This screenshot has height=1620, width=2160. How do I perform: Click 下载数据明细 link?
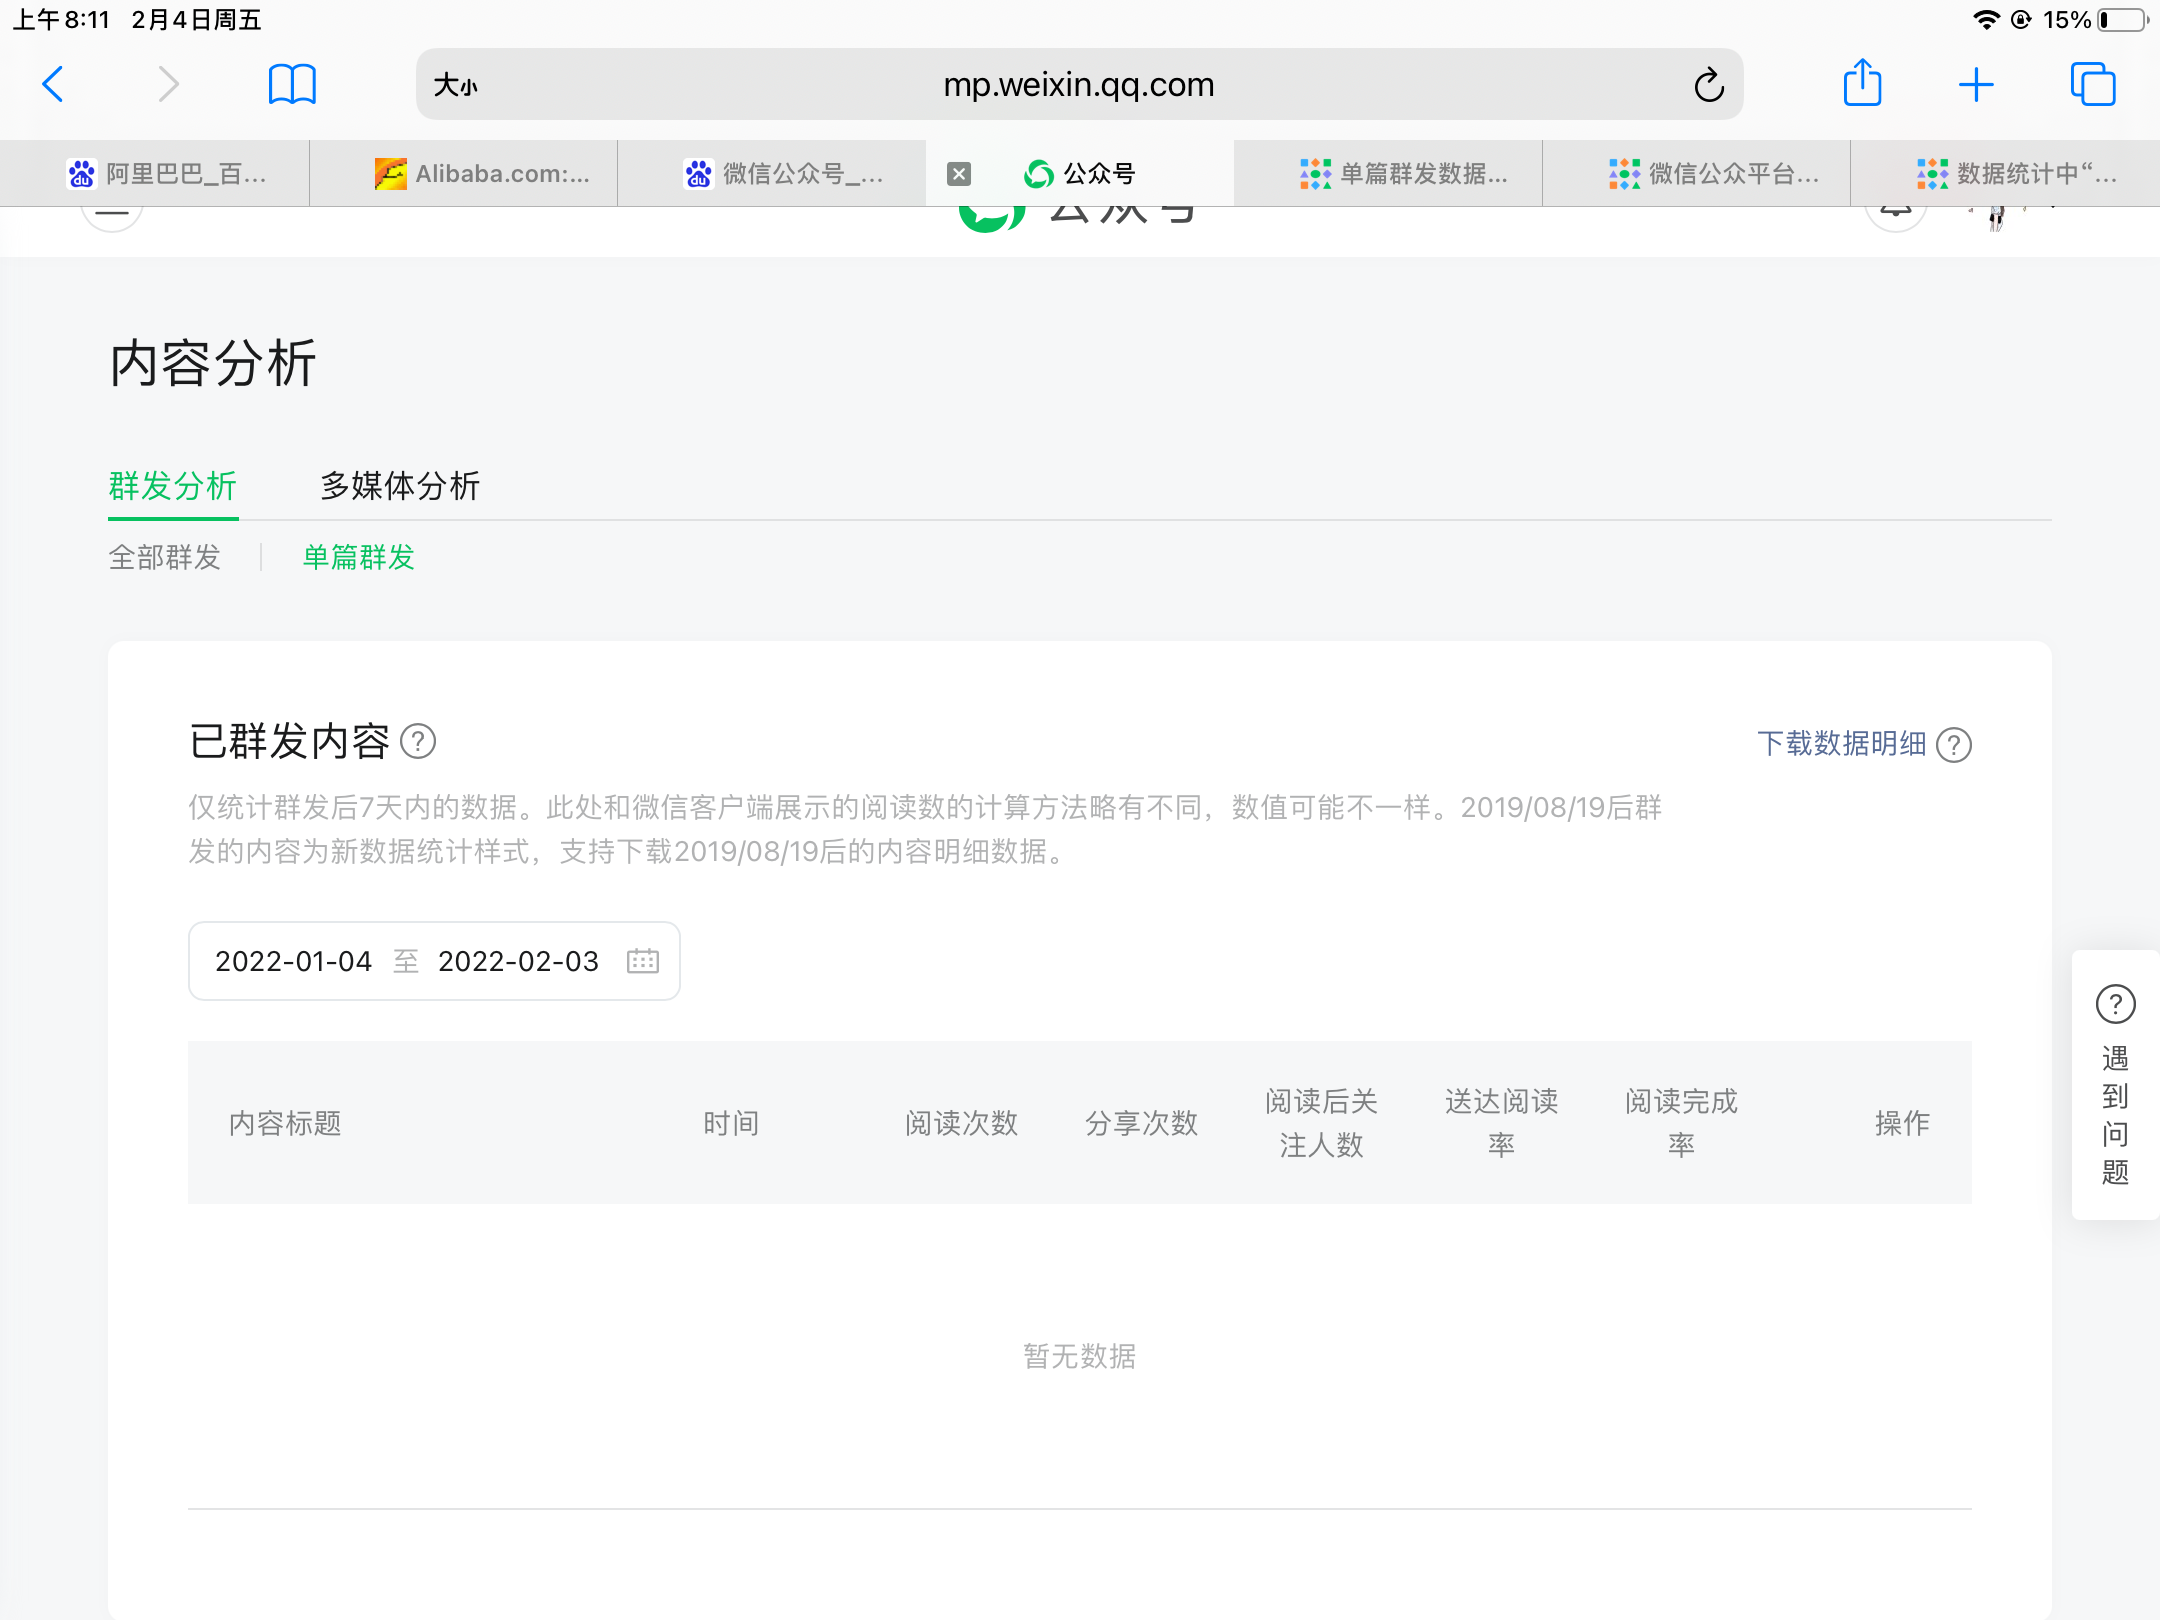pos(1841,744)
